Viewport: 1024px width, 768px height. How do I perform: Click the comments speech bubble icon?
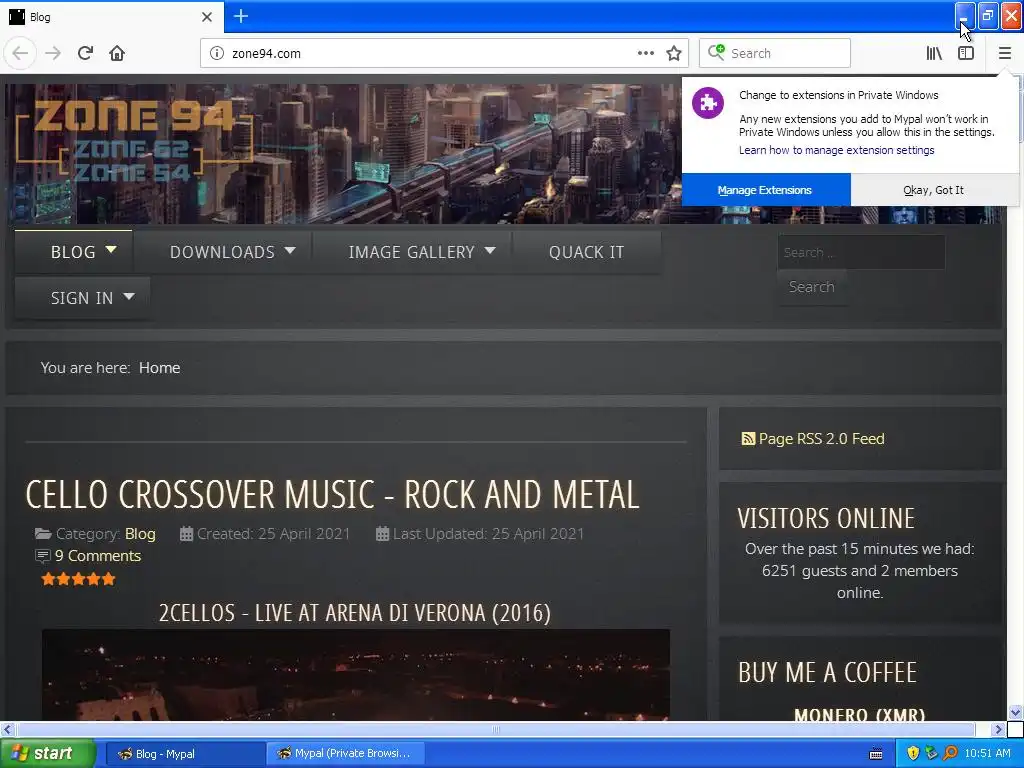coord(42,556)
